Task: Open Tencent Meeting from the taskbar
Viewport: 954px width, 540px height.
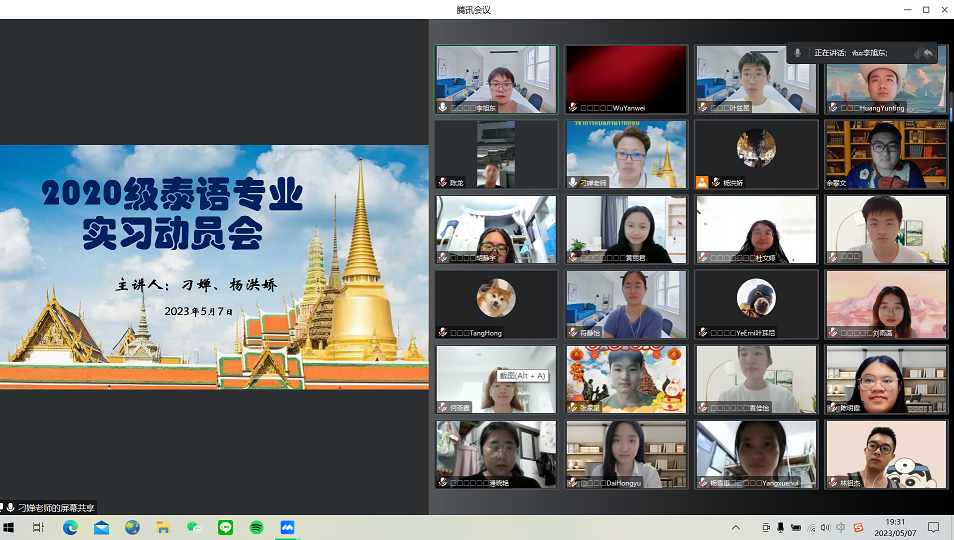Action: click(x=286, y=527)
